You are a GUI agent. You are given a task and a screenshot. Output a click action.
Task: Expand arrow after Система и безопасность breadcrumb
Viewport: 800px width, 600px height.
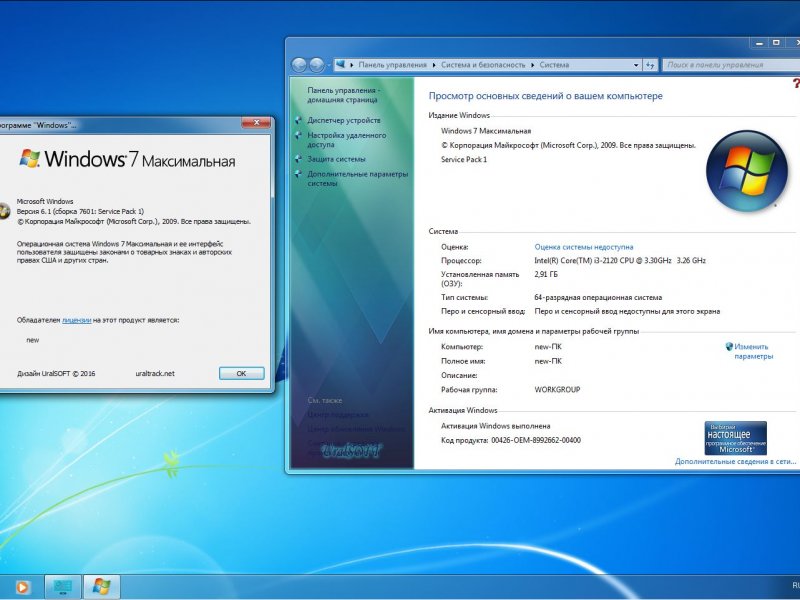pyautogui.click(x=533, y=65)
